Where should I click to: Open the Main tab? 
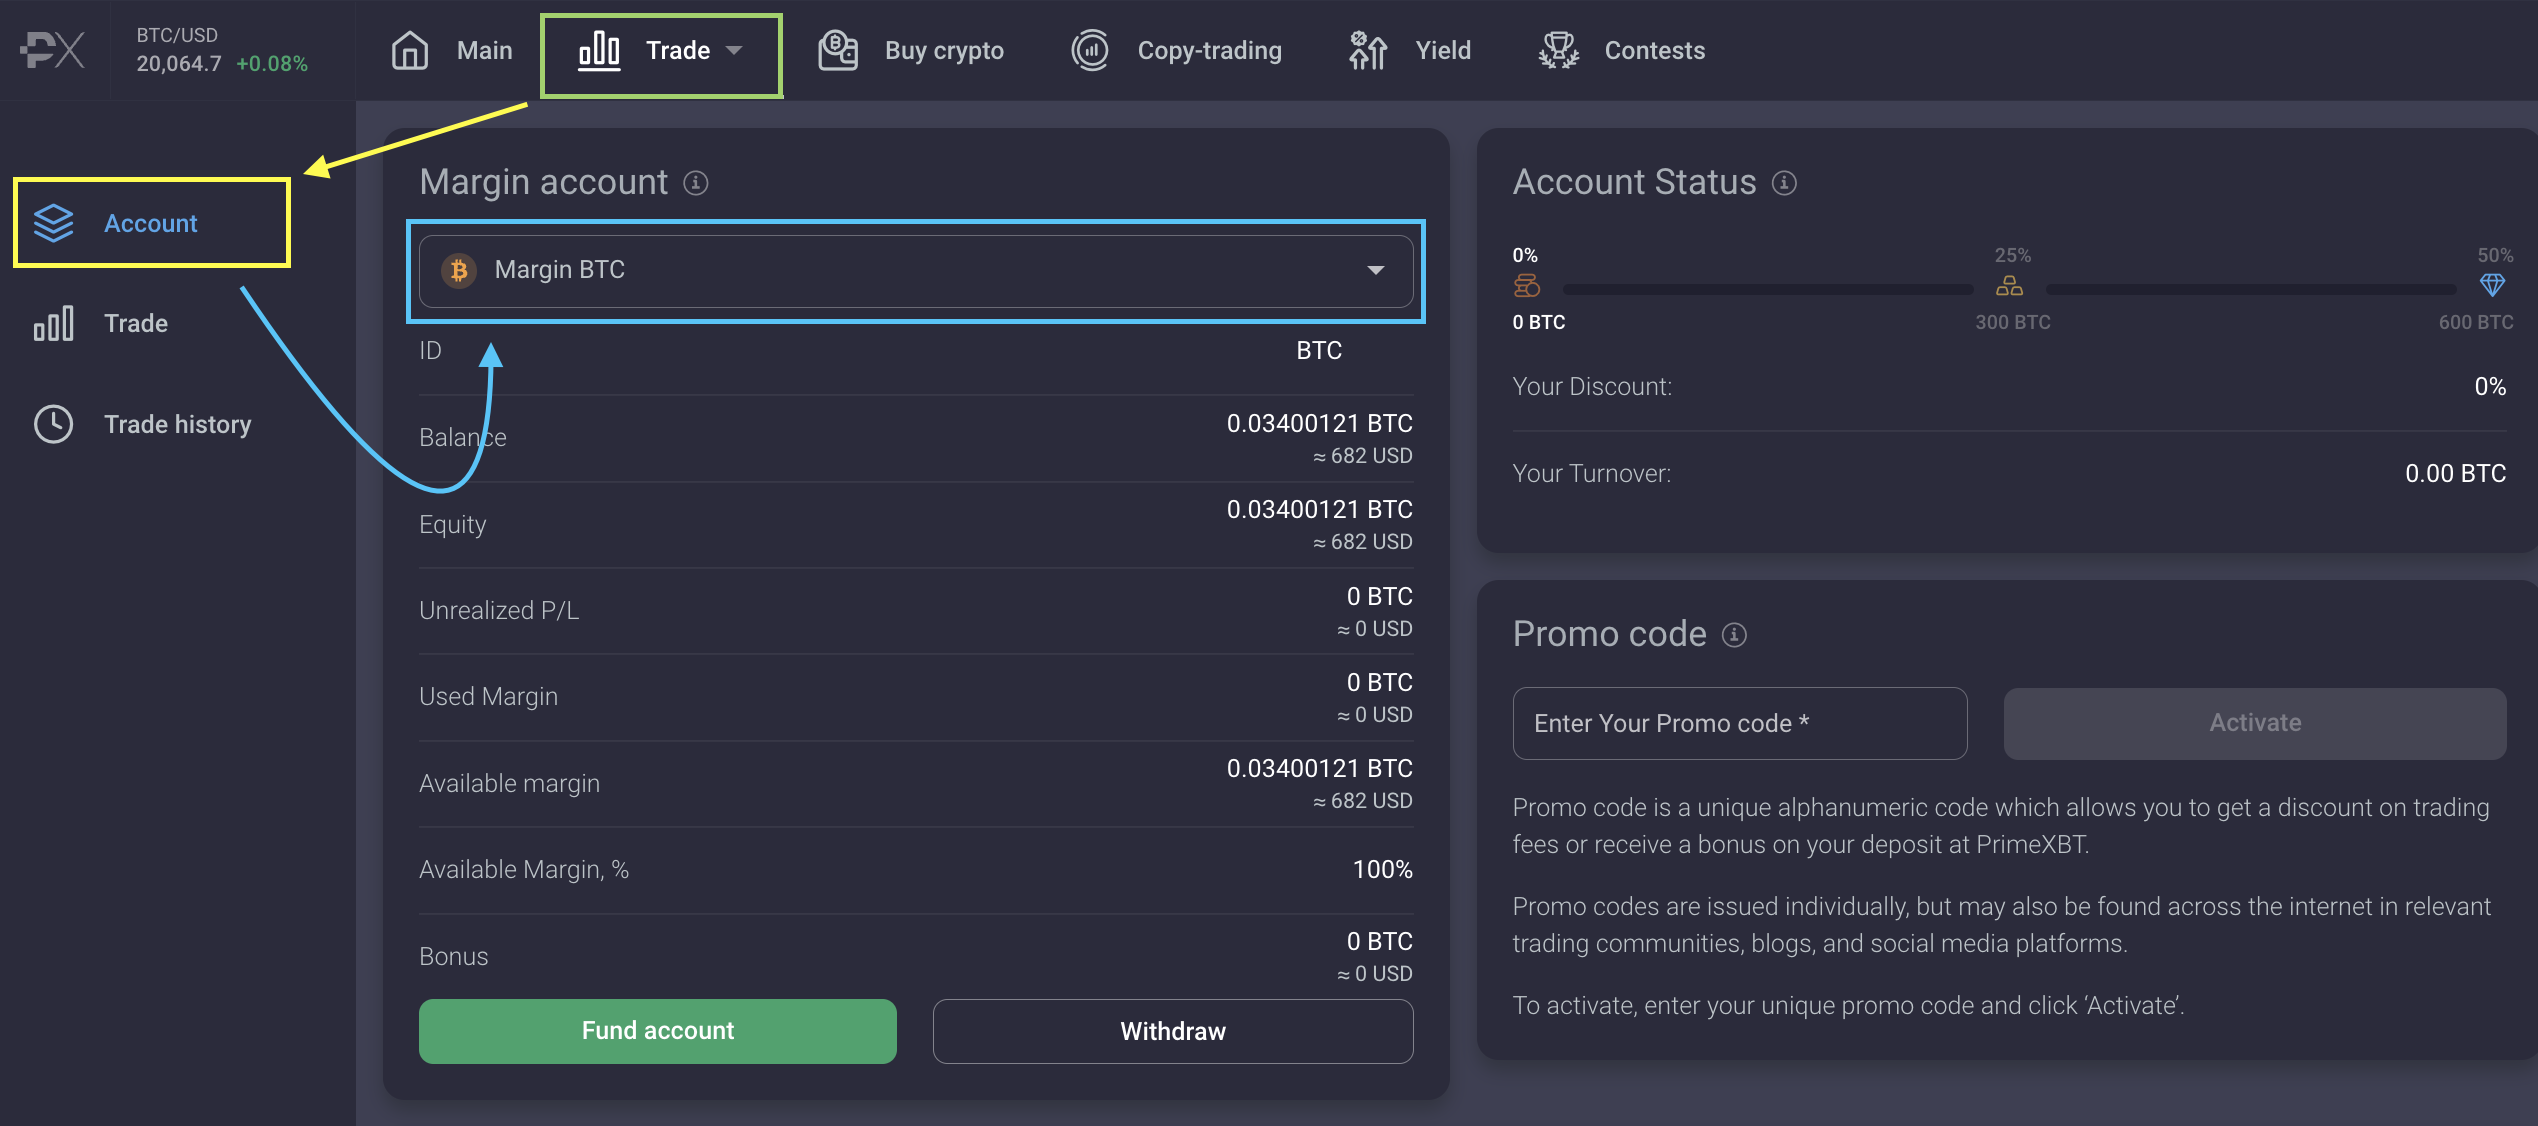(x=451, y=50)
